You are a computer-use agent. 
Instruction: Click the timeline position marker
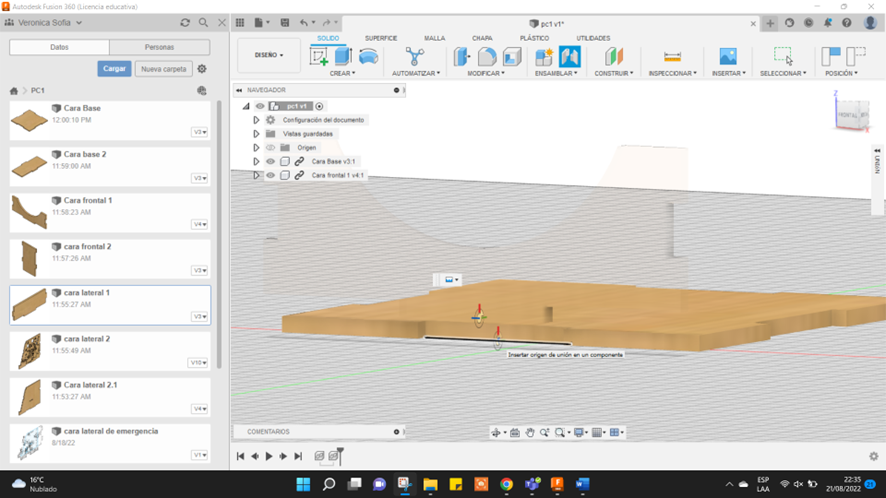tap(340, 455)
